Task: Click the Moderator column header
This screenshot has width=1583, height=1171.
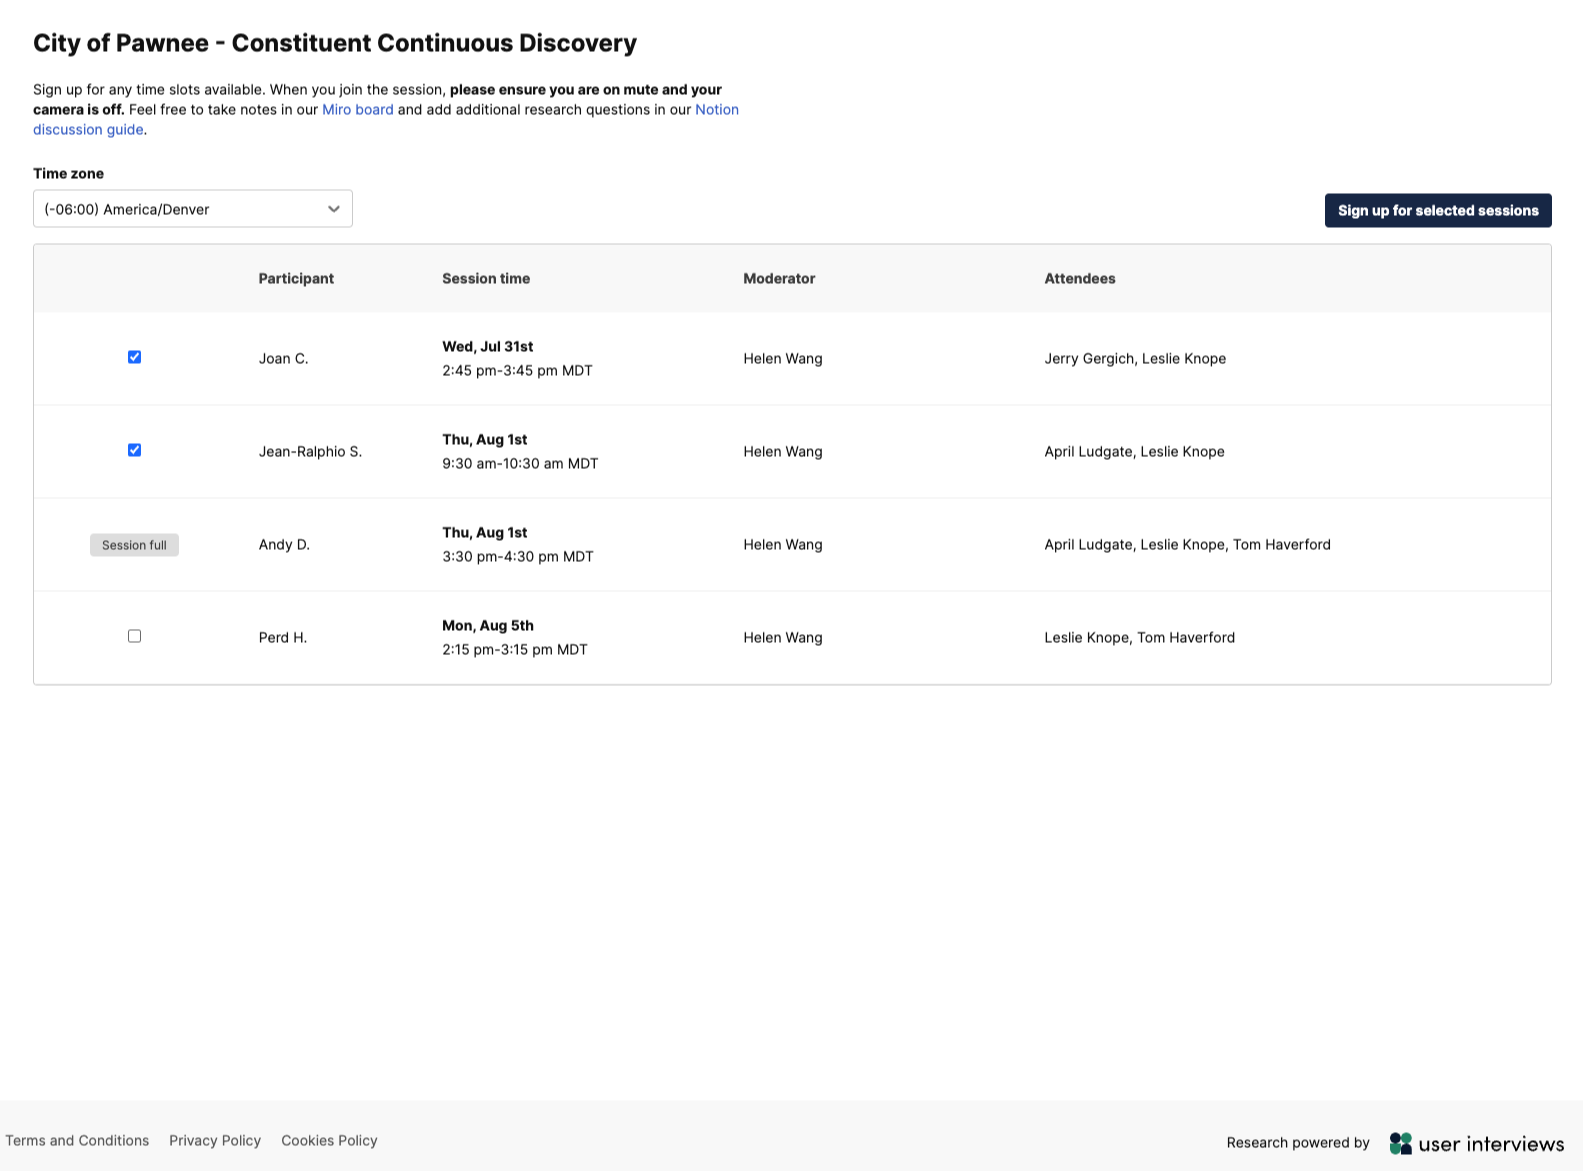Action: pyautogui.click(x=779, y=278)
